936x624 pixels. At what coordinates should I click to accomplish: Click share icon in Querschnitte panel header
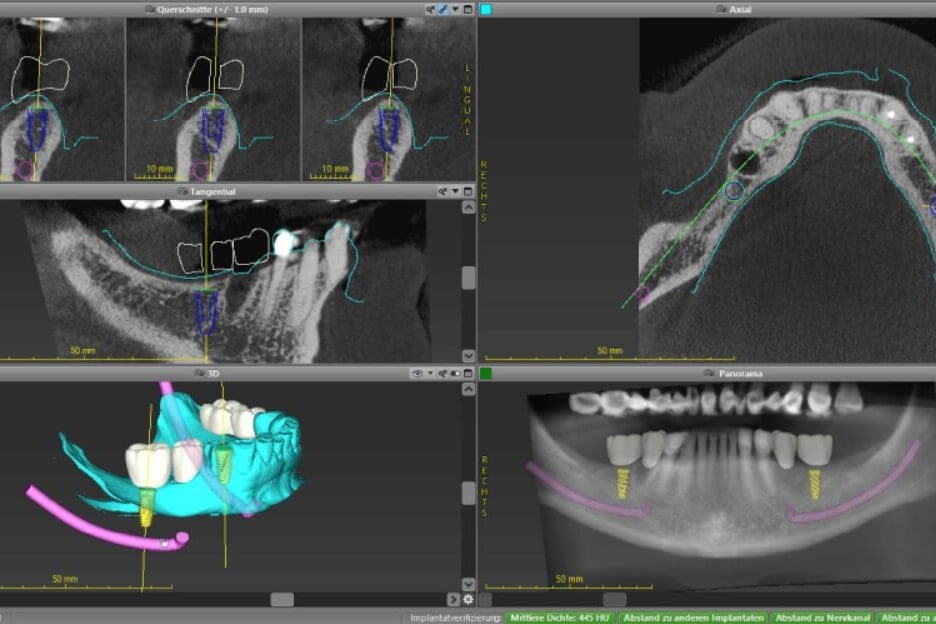(430, 9)
